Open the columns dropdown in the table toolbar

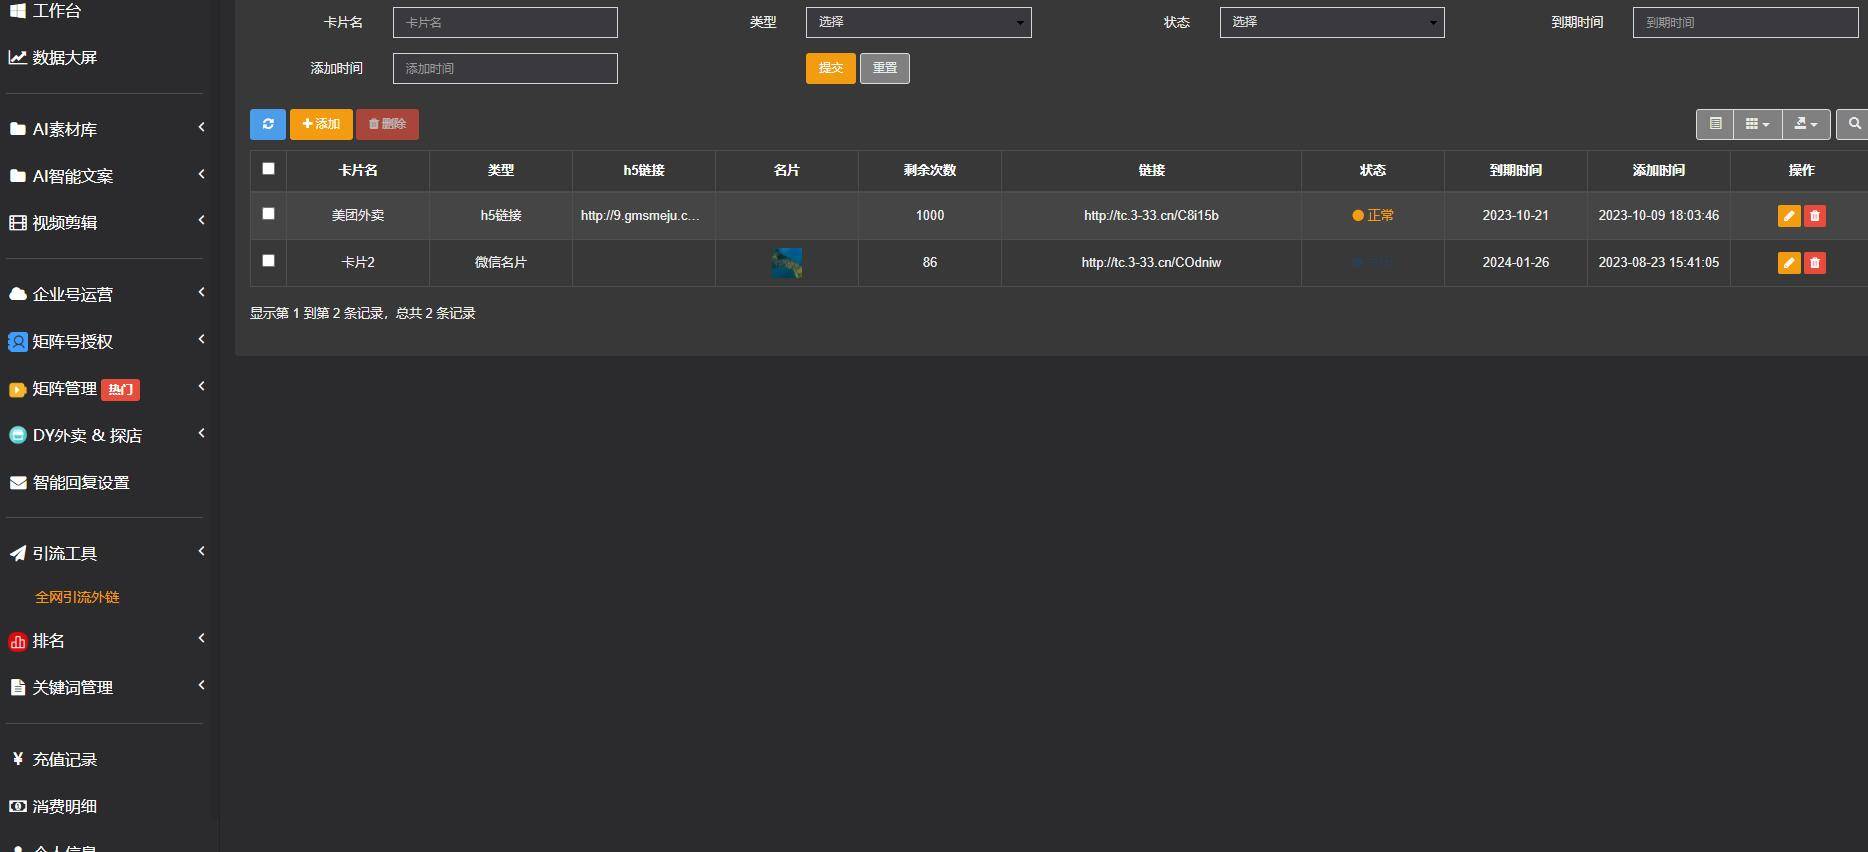click(x=1757, y=124)
